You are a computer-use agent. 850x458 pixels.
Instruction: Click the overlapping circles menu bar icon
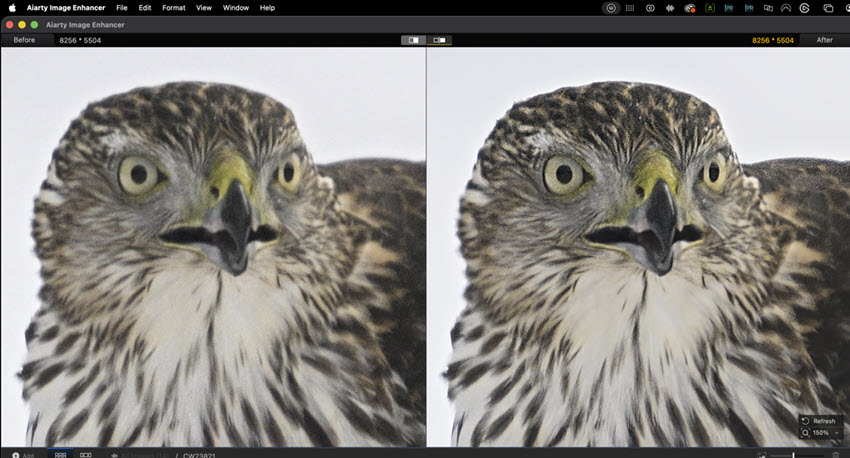pyautogui.click(x=650, y=8)
